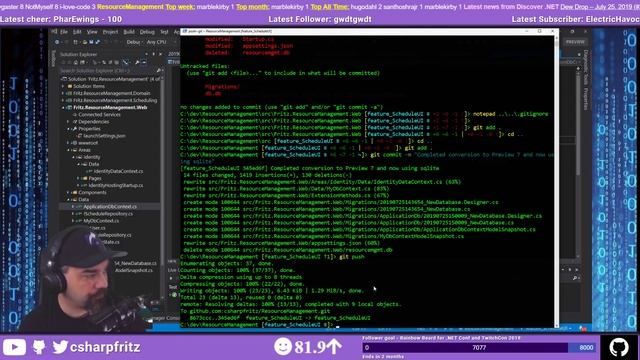Expand the wwwroot folder

point(69,143)
